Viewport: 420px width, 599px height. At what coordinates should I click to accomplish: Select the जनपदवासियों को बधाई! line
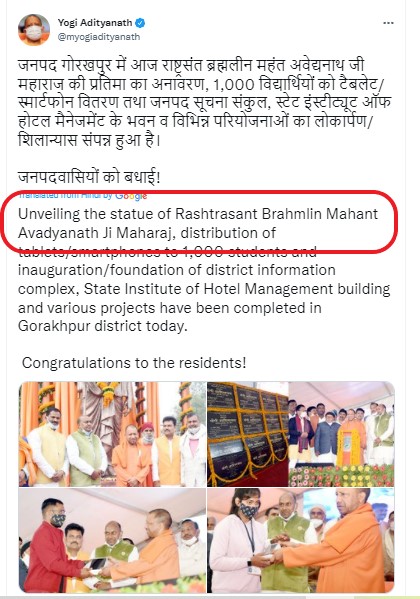(x=89, y=177)
